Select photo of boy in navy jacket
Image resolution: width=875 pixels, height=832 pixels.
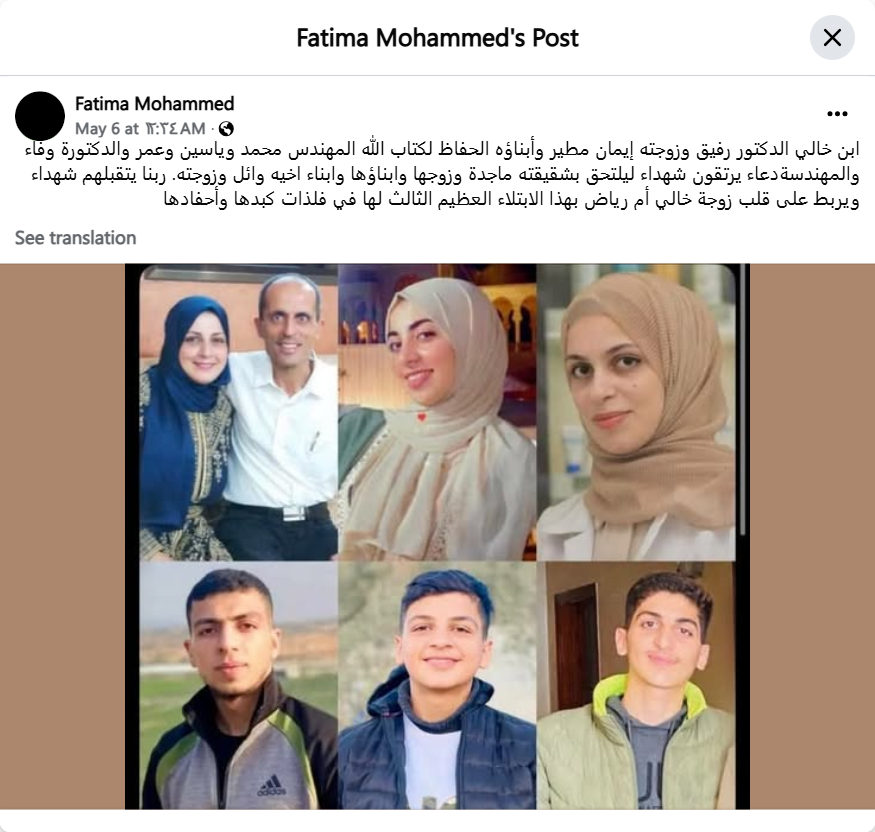click(438, 685)
